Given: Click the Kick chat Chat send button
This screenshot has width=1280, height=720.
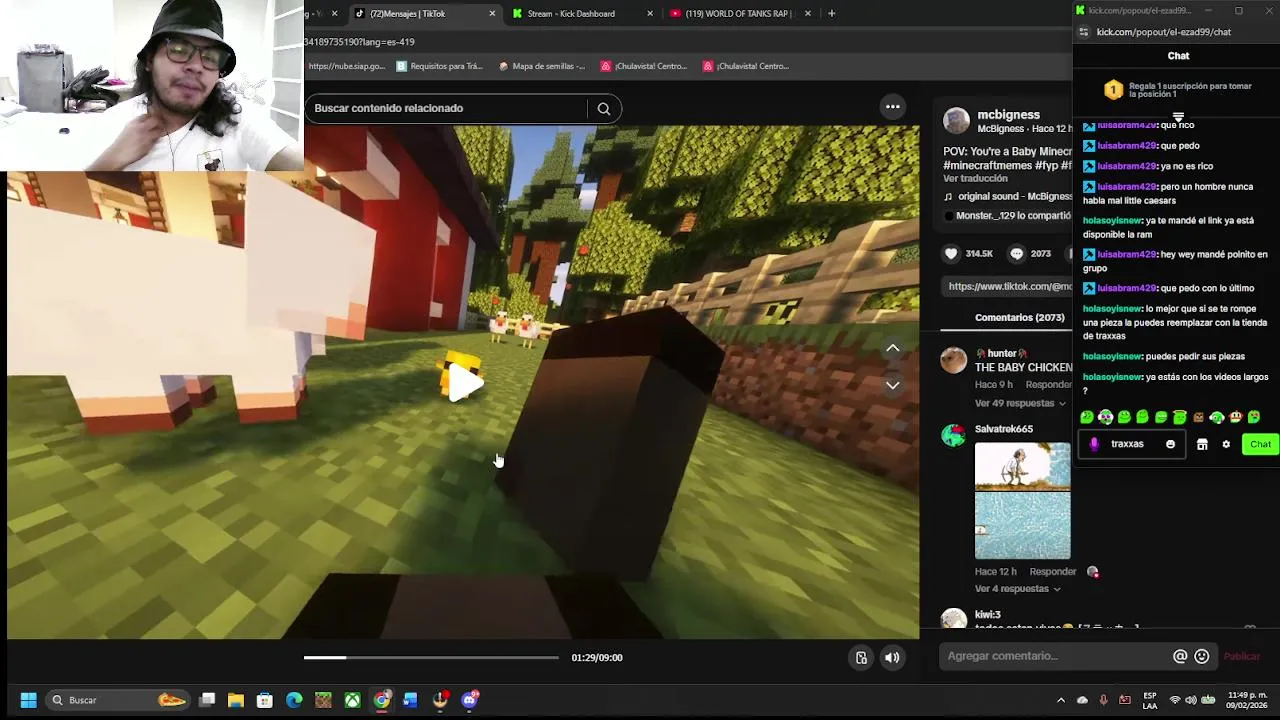Looking at the screenshot, I should [1260, 445].
